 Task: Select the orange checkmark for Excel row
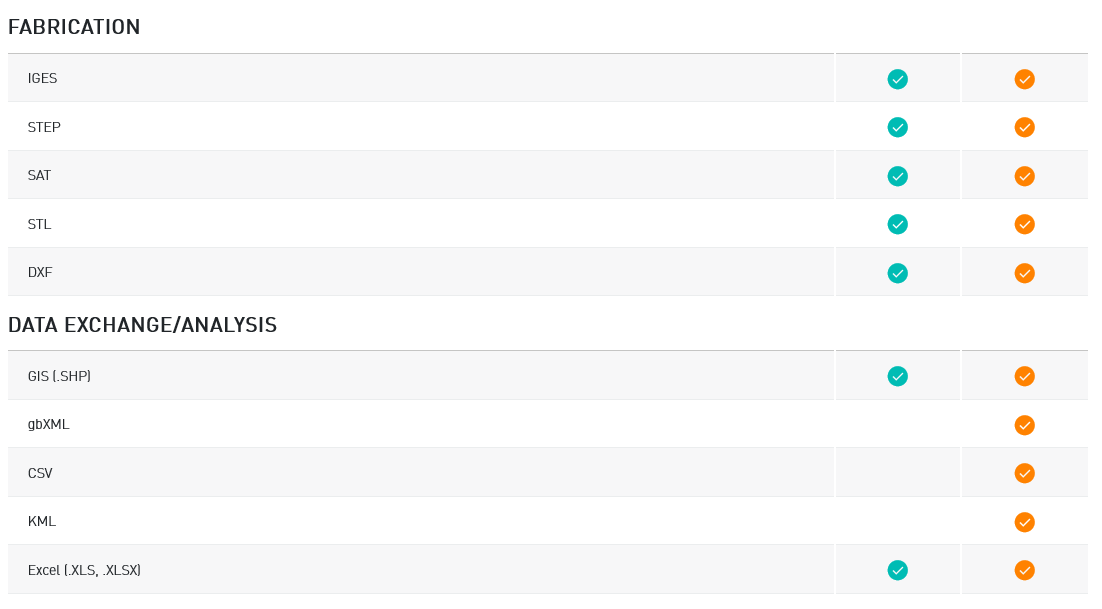pos(1025,570)
